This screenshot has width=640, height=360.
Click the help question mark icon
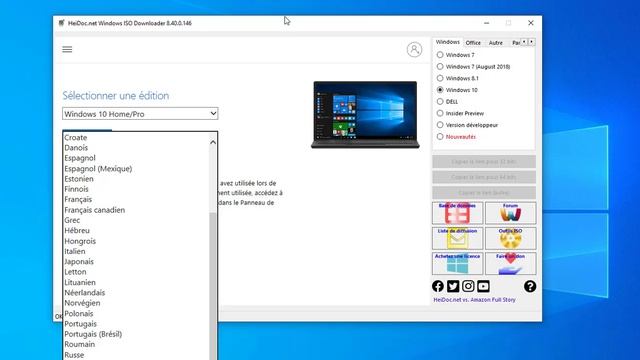(530, 286)
